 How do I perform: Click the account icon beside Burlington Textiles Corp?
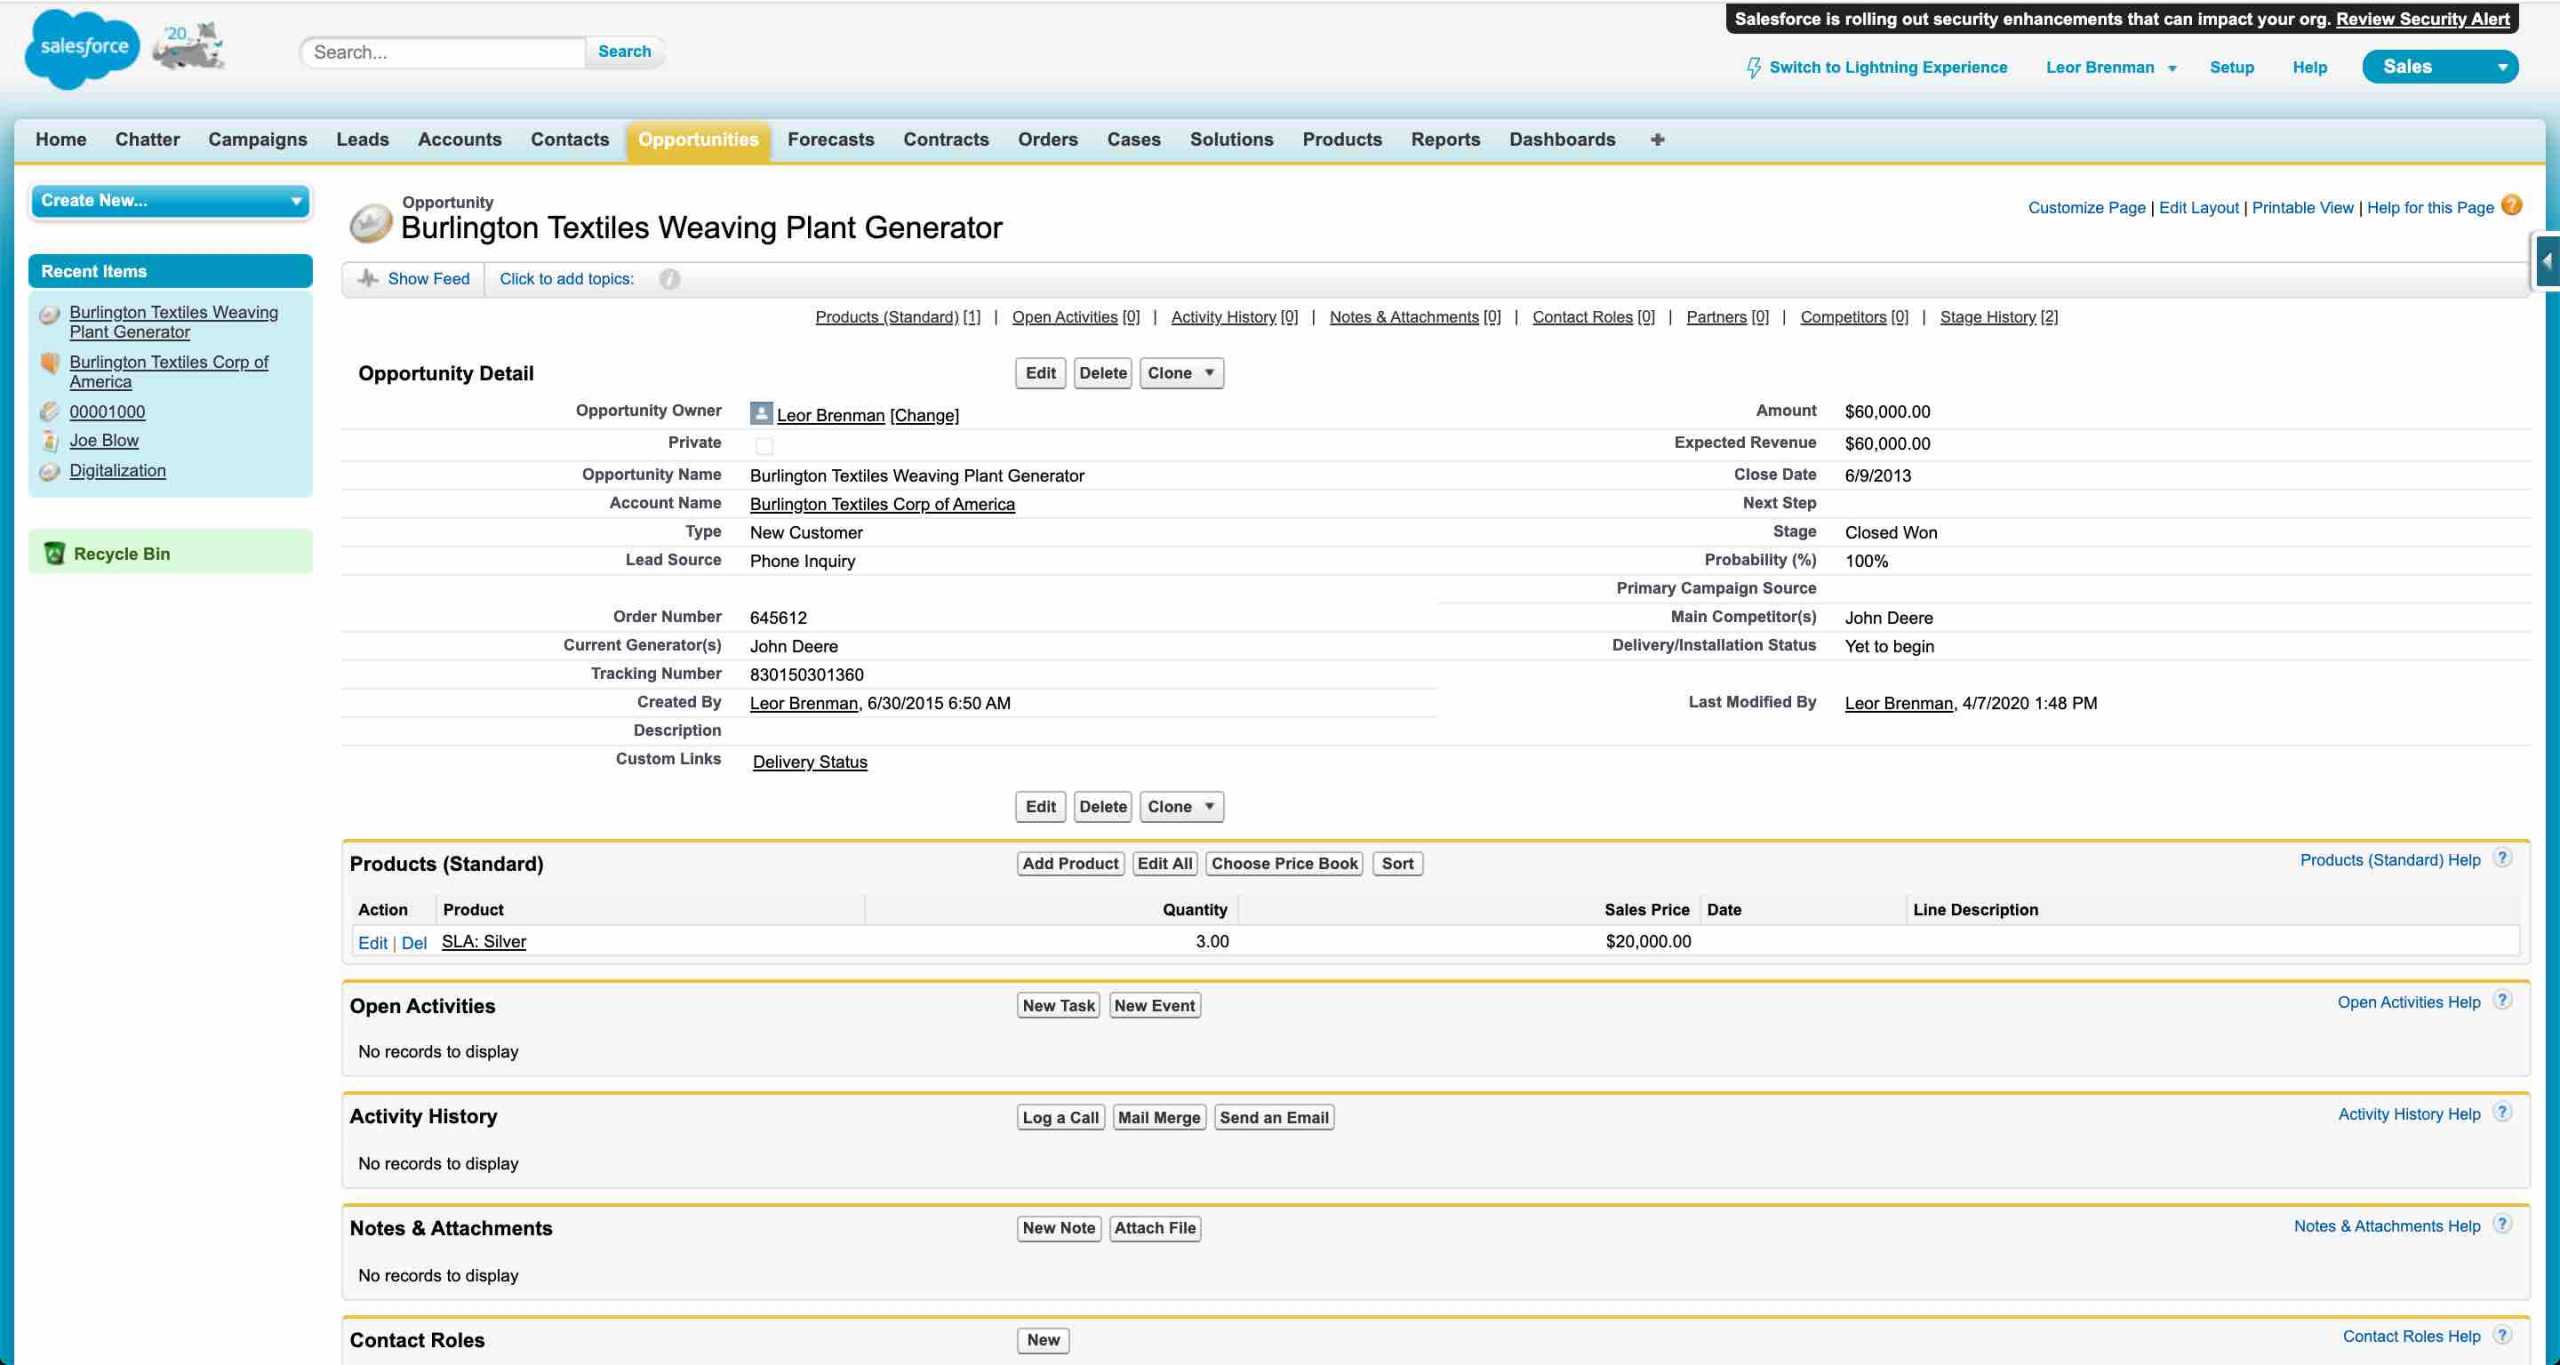pyautogui.click(x=49, y=364)
